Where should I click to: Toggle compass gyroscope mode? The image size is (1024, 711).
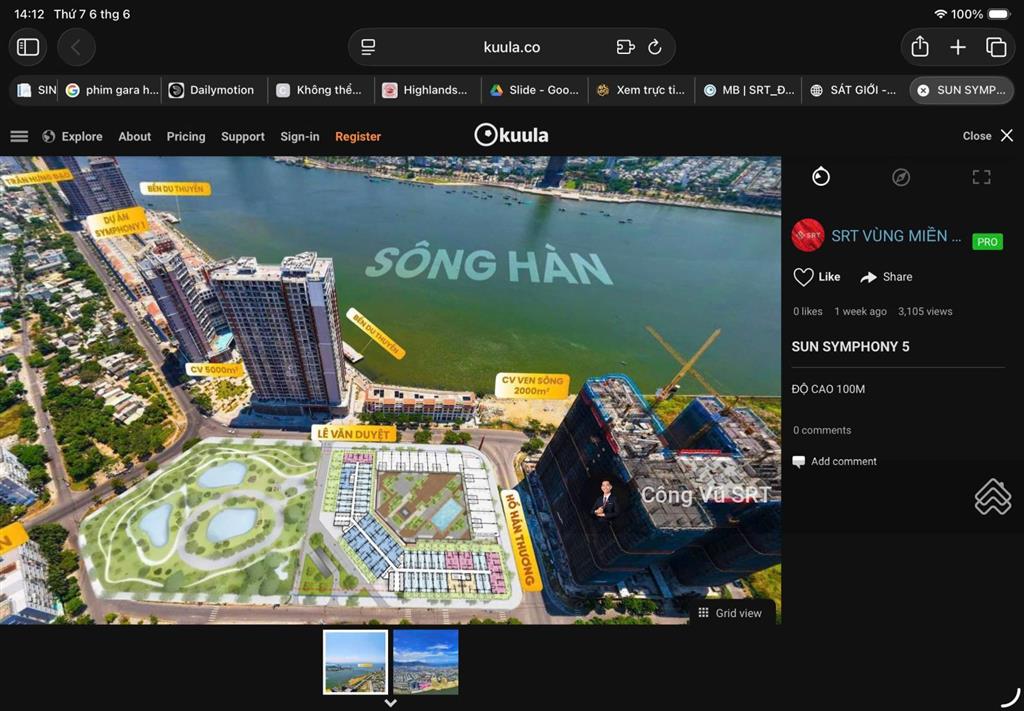coord(901,177)
